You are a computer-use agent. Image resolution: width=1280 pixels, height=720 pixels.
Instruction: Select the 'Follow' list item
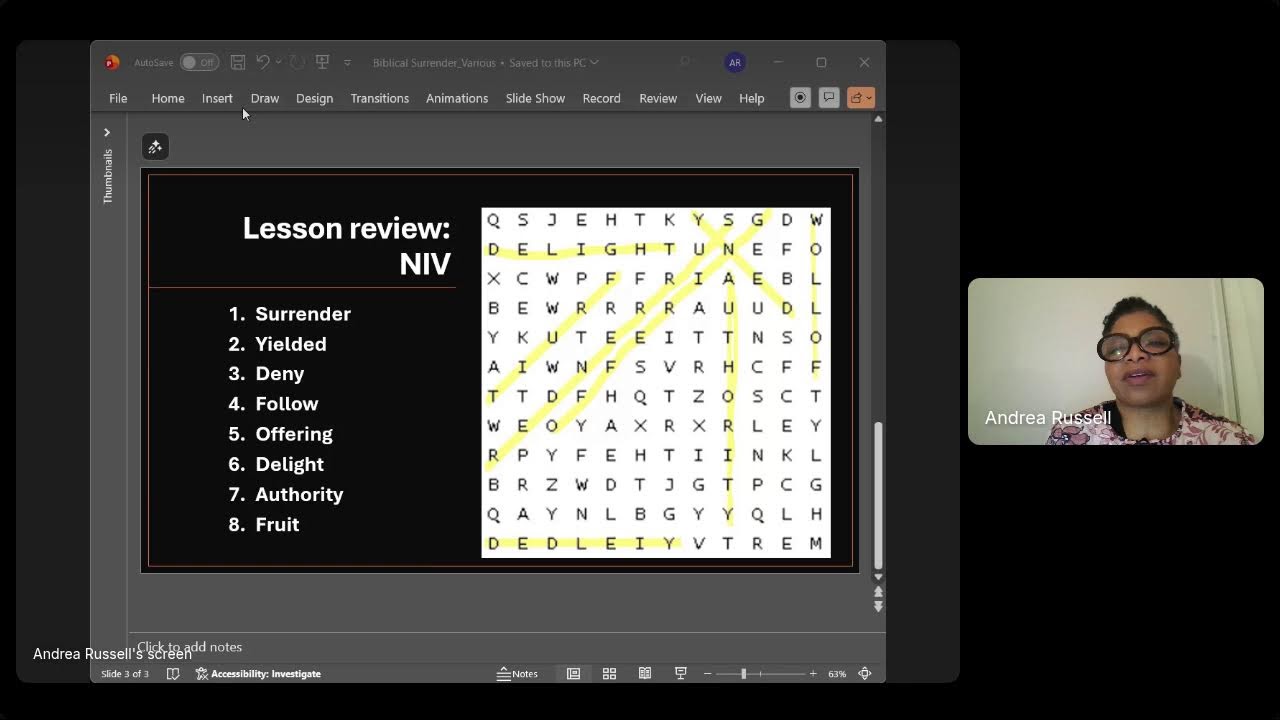click(x=287, y=404)
